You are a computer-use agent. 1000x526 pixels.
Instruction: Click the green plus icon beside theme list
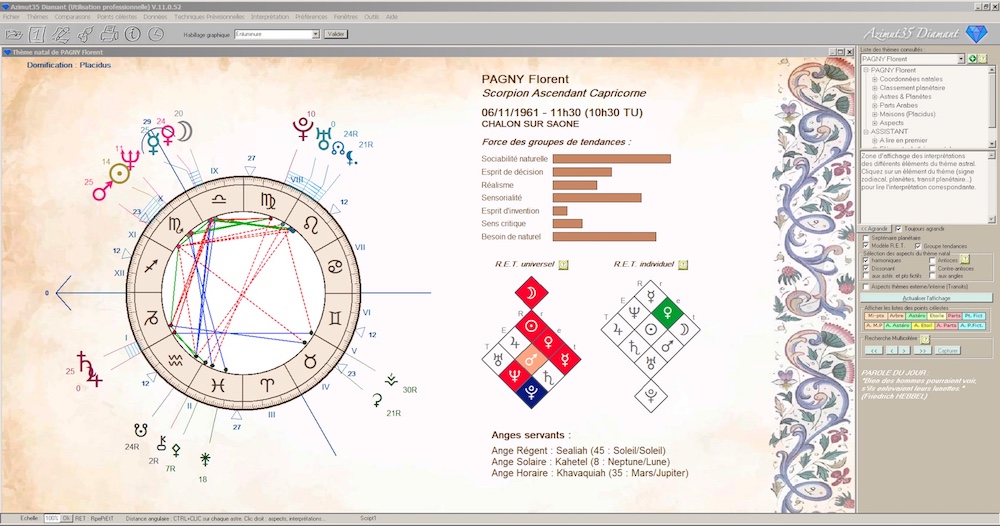[x=973, y=60]
